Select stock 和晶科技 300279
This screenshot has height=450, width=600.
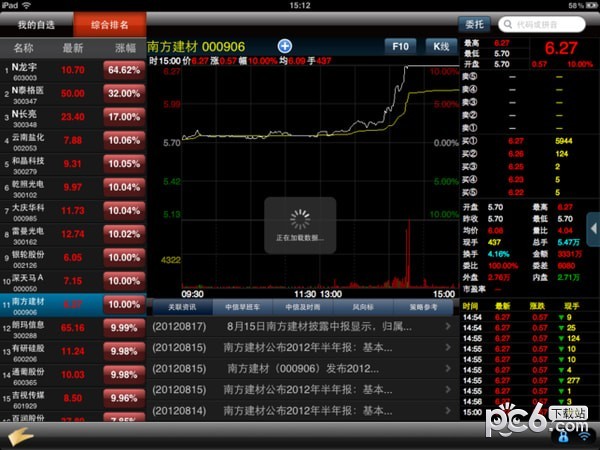(73, 164)
